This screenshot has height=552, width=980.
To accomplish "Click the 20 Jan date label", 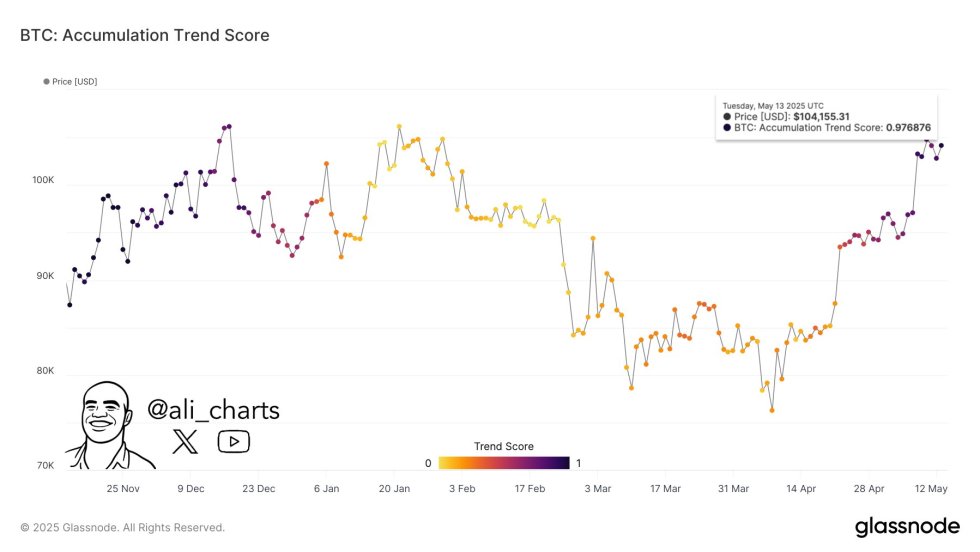I will click(394, 488).
